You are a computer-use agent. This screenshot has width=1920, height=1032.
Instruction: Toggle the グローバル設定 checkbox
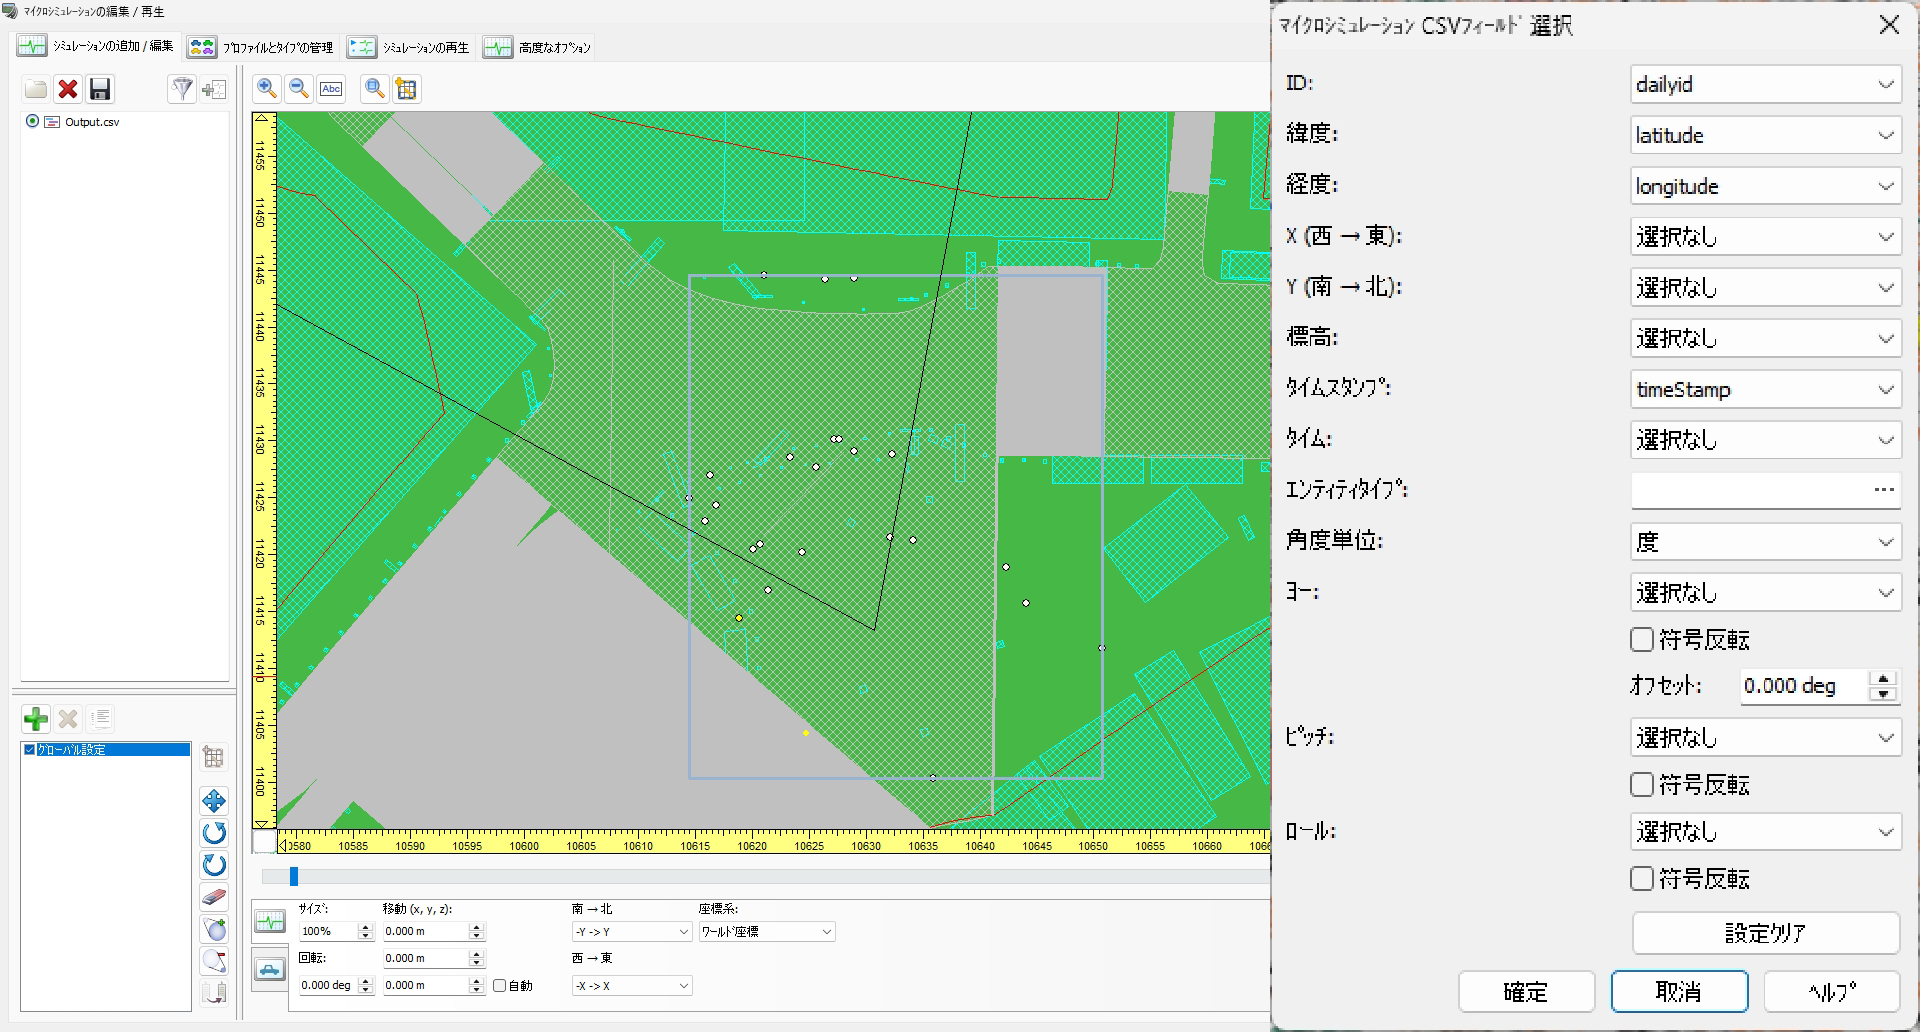click(x=30, y=749)
